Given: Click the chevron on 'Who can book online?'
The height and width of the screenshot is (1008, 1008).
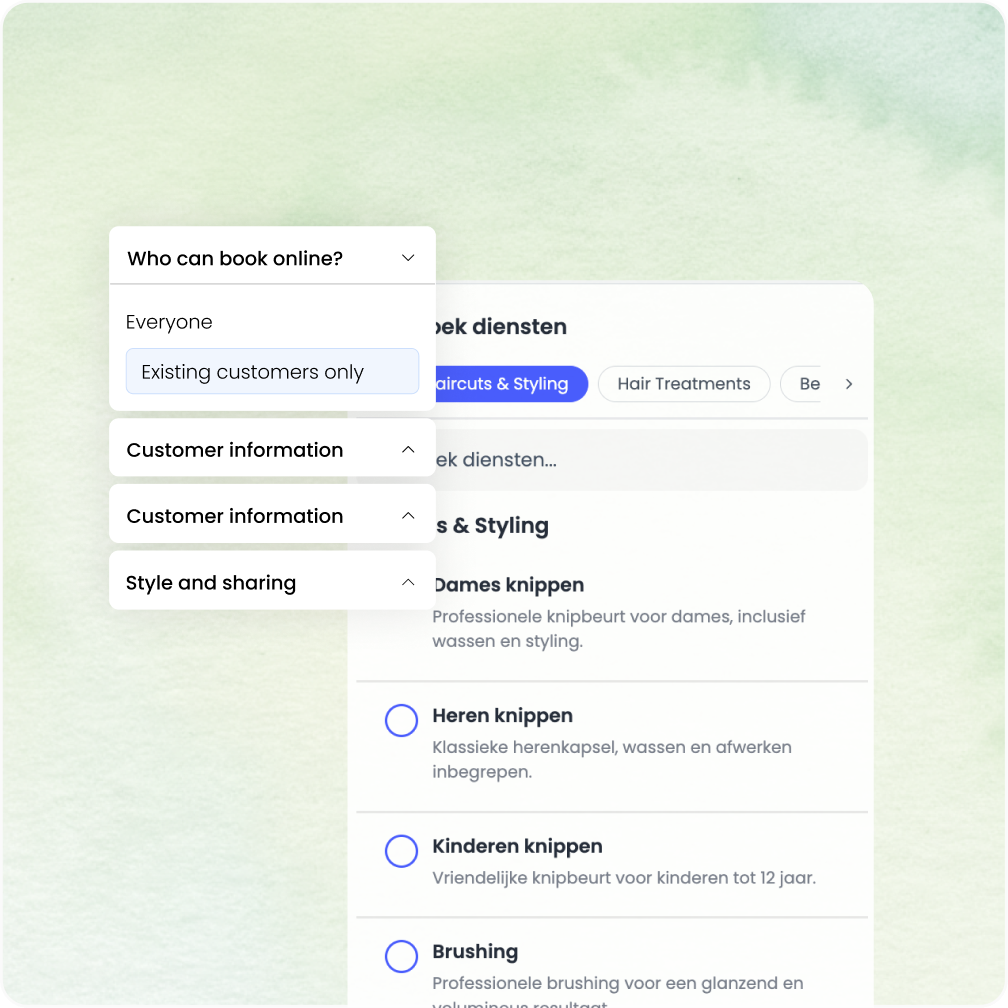Looking at the screenshot, I should pyautogui.click(x=407, y=257).
